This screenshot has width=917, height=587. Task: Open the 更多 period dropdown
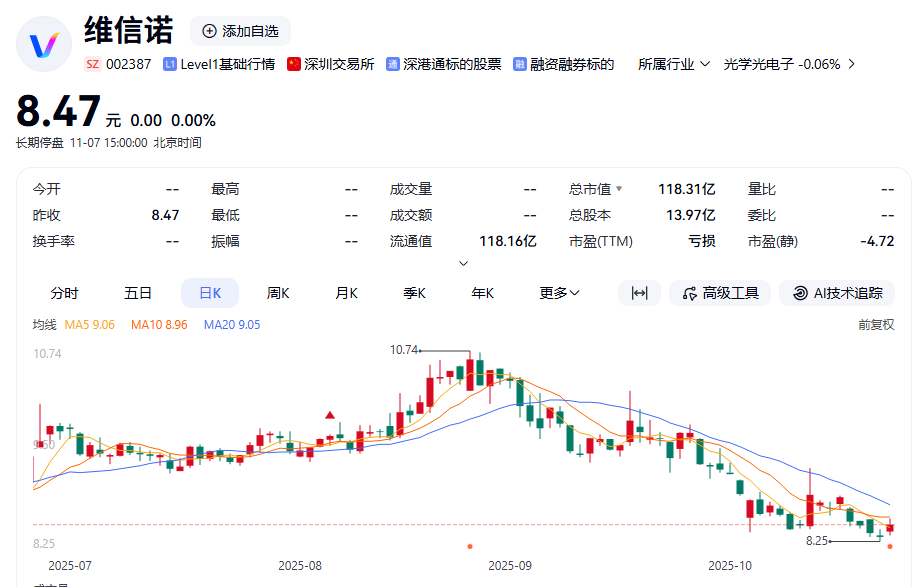(560, 293)
